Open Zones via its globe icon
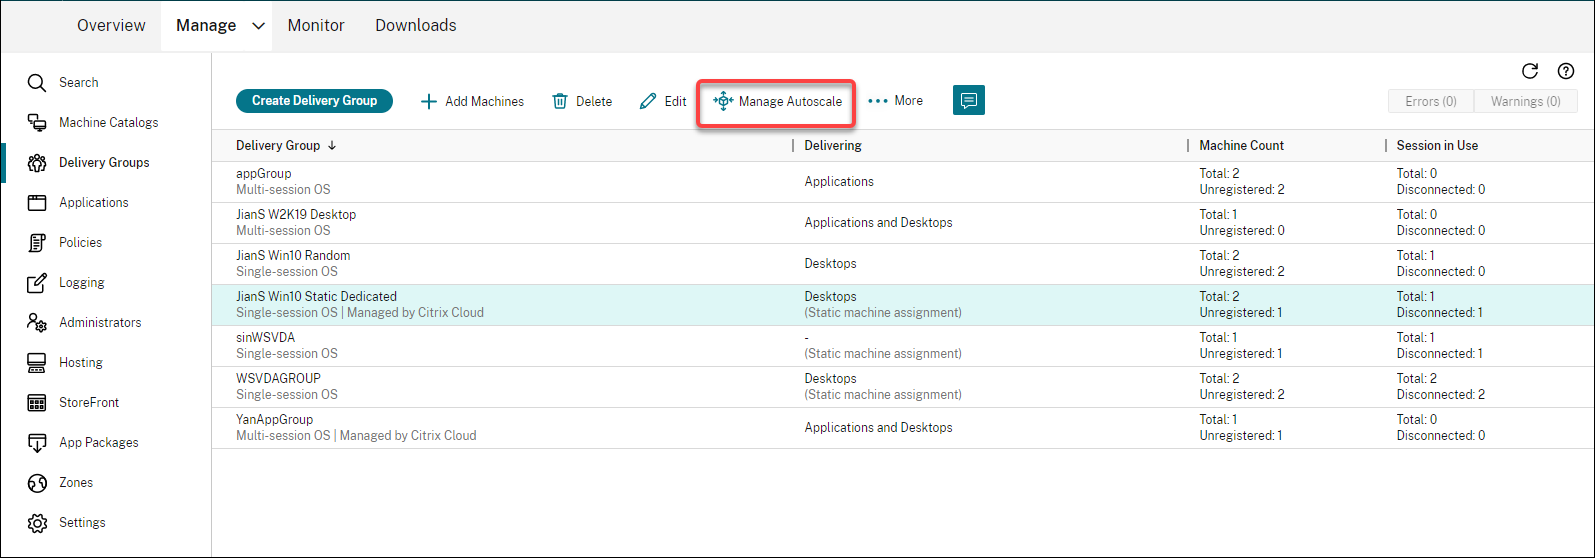This screenshot has width=1595, height=558. 37,483
